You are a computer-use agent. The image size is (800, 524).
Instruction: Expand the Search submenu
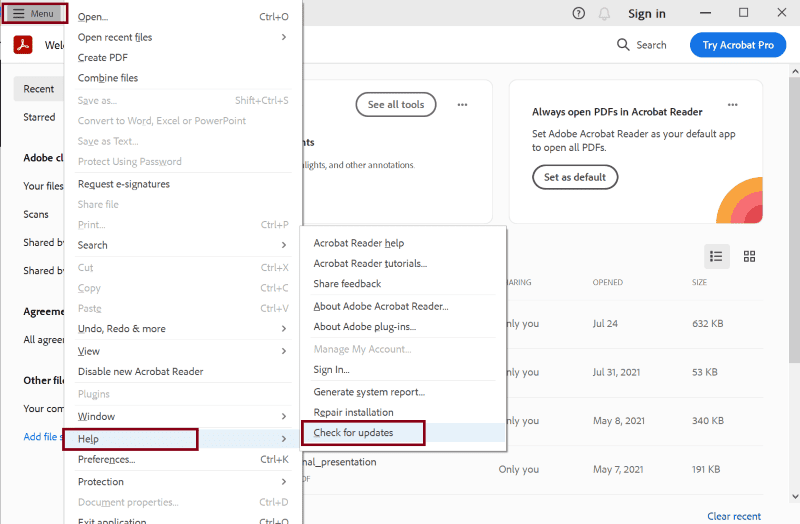183,245
